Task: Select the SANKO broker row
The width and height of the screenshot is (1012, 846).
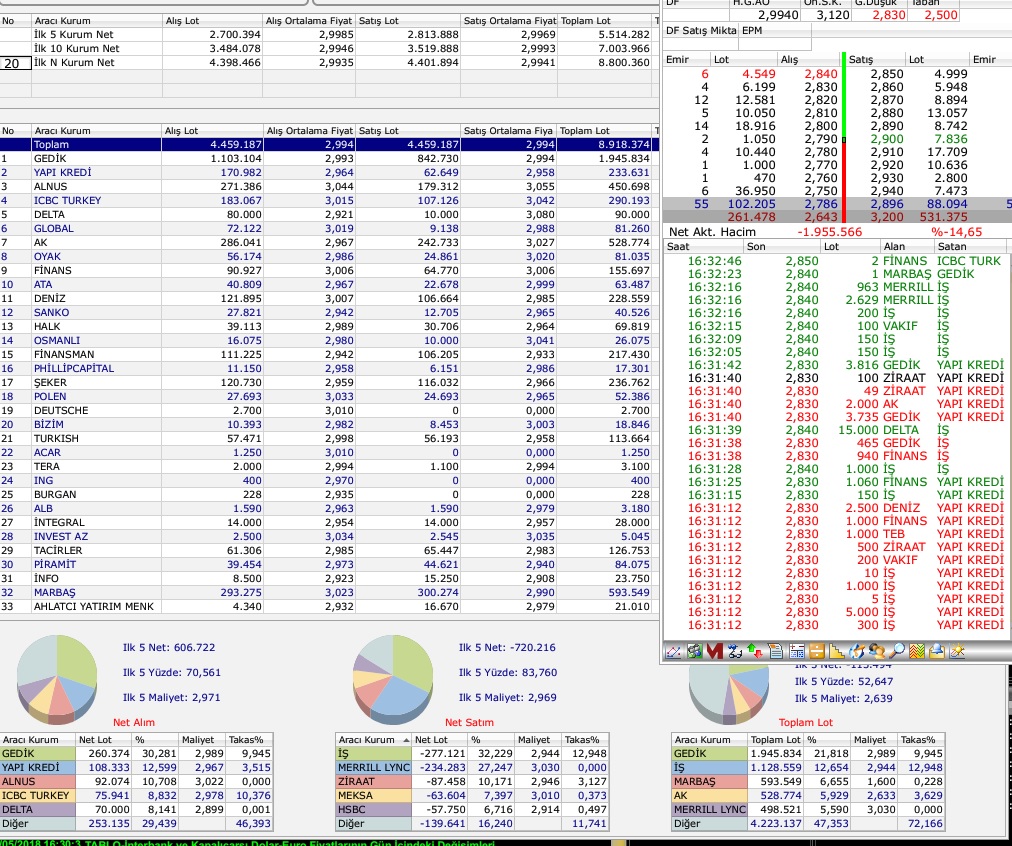Action: click(329, 313)
